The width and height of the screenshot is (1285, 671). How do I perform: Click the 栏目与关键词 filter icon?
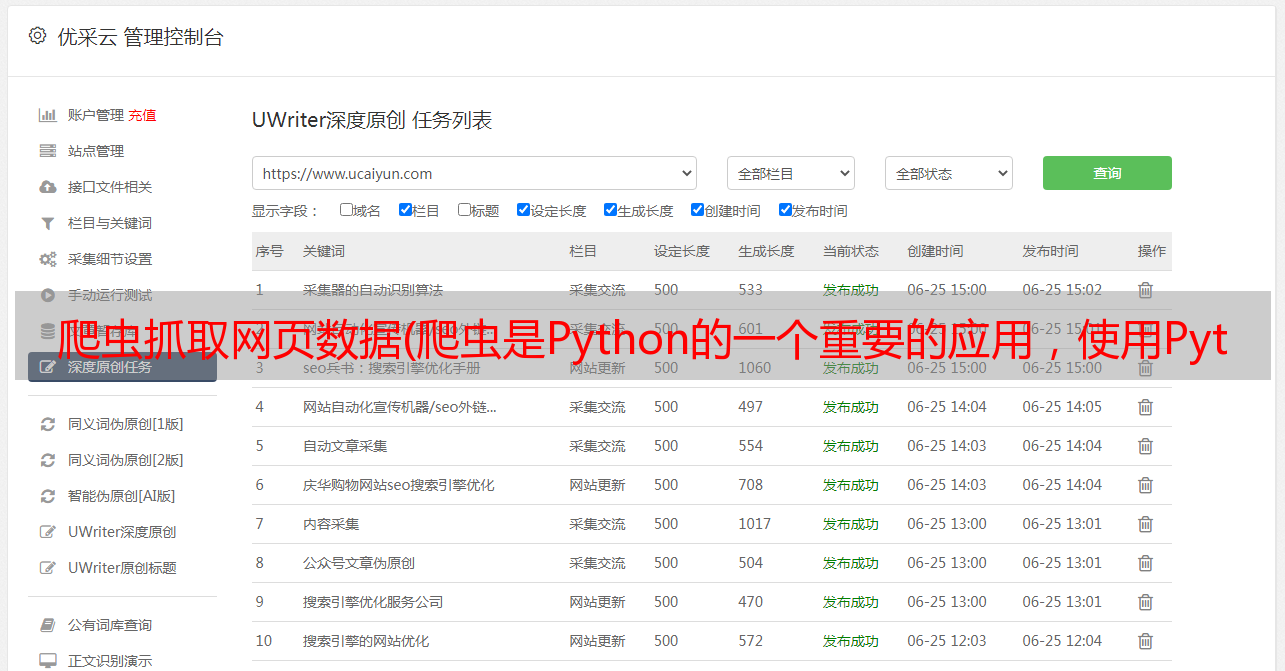point(47,223)
